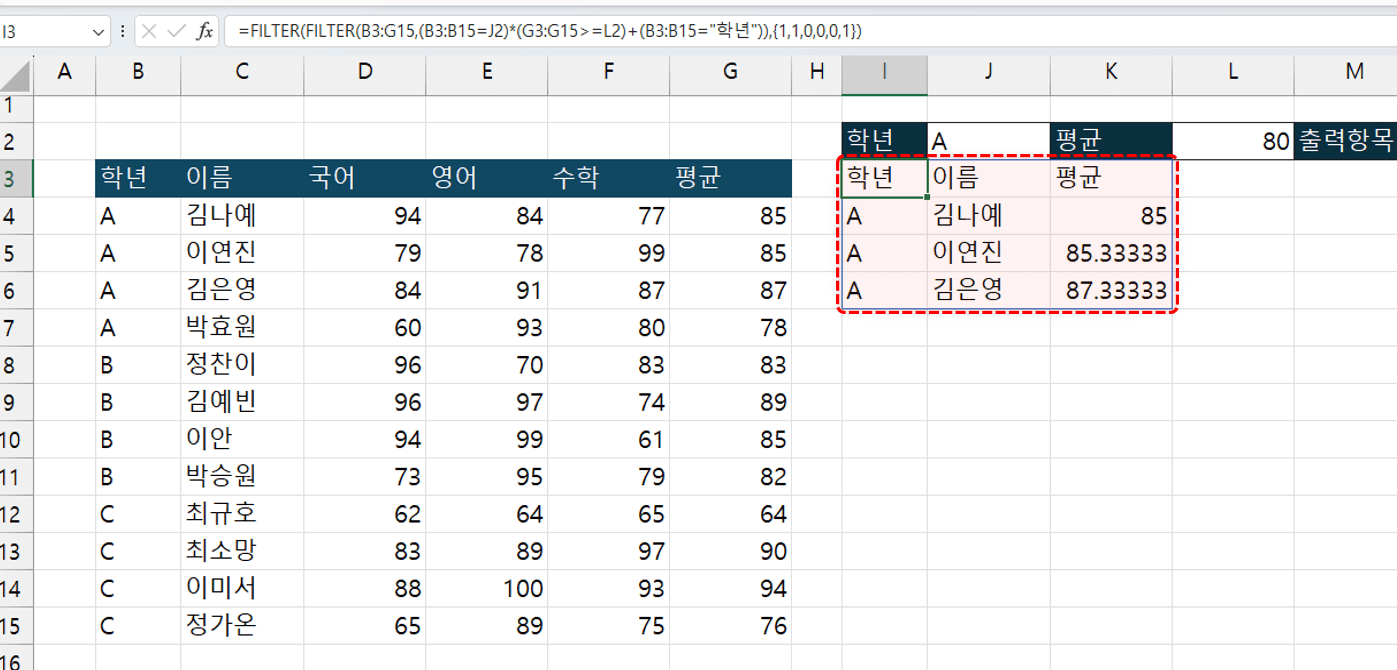
Task: Open the Insert Function fx button
Action: pyautogui.click(x=204, y=31)
